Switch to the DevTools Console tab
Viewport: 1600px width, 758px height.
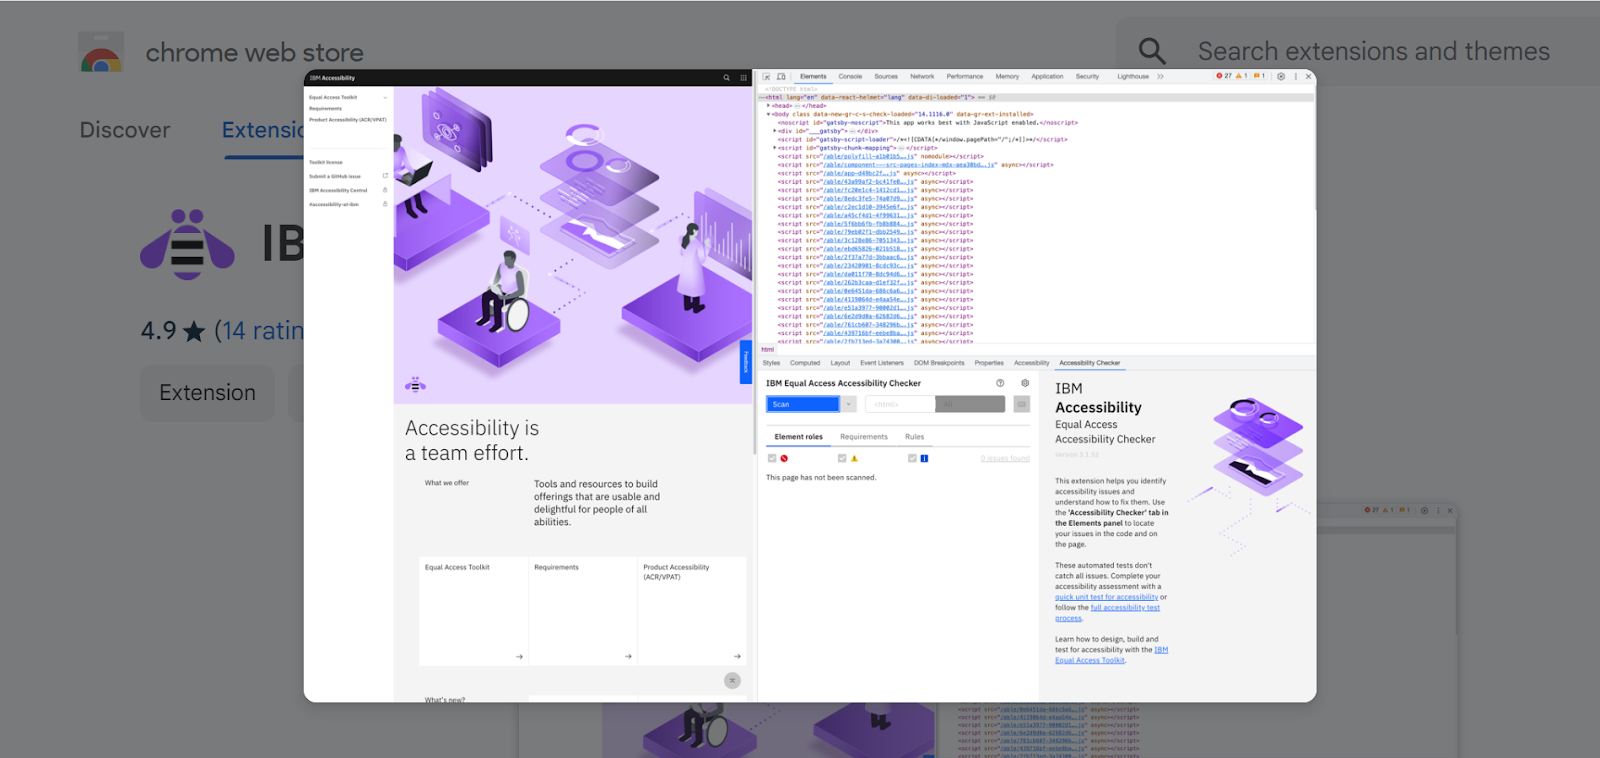coord(850,76)
